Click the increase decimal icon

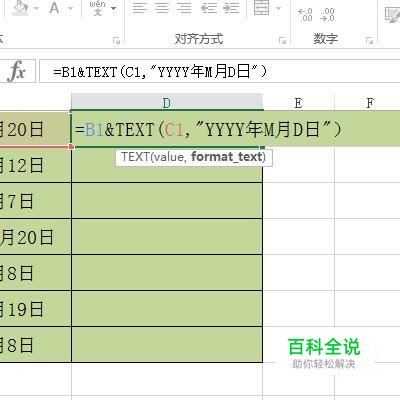pos(305,15)
